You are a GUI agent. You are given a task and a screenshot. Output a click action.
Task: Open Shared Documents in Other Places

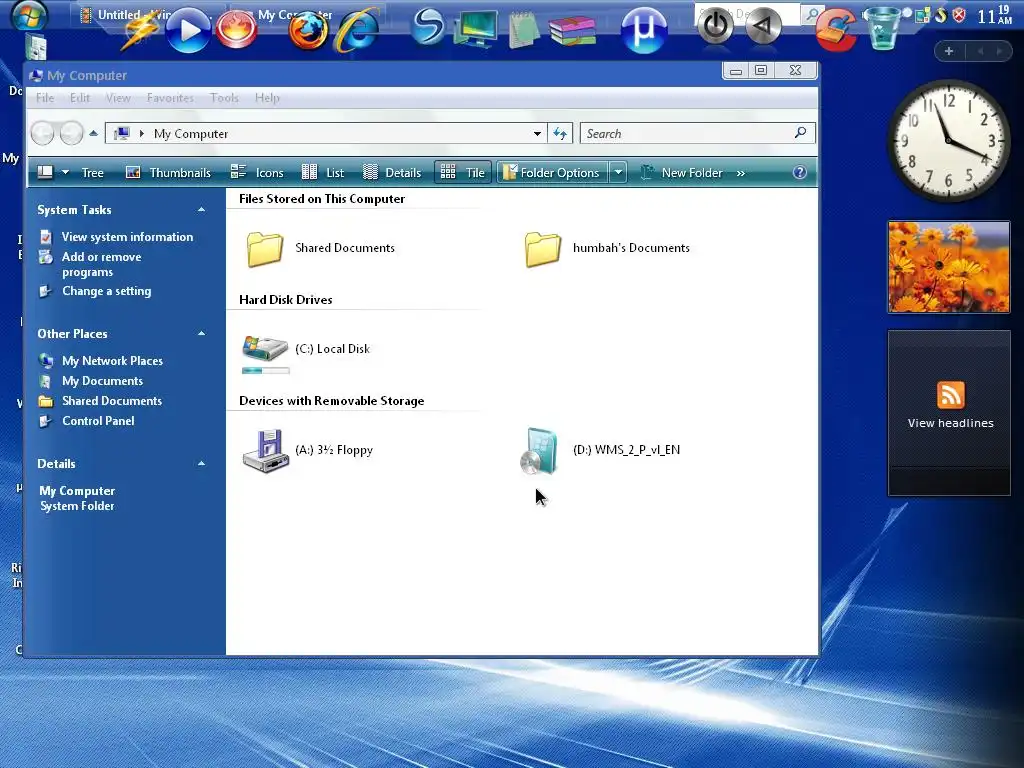point(112,401)
